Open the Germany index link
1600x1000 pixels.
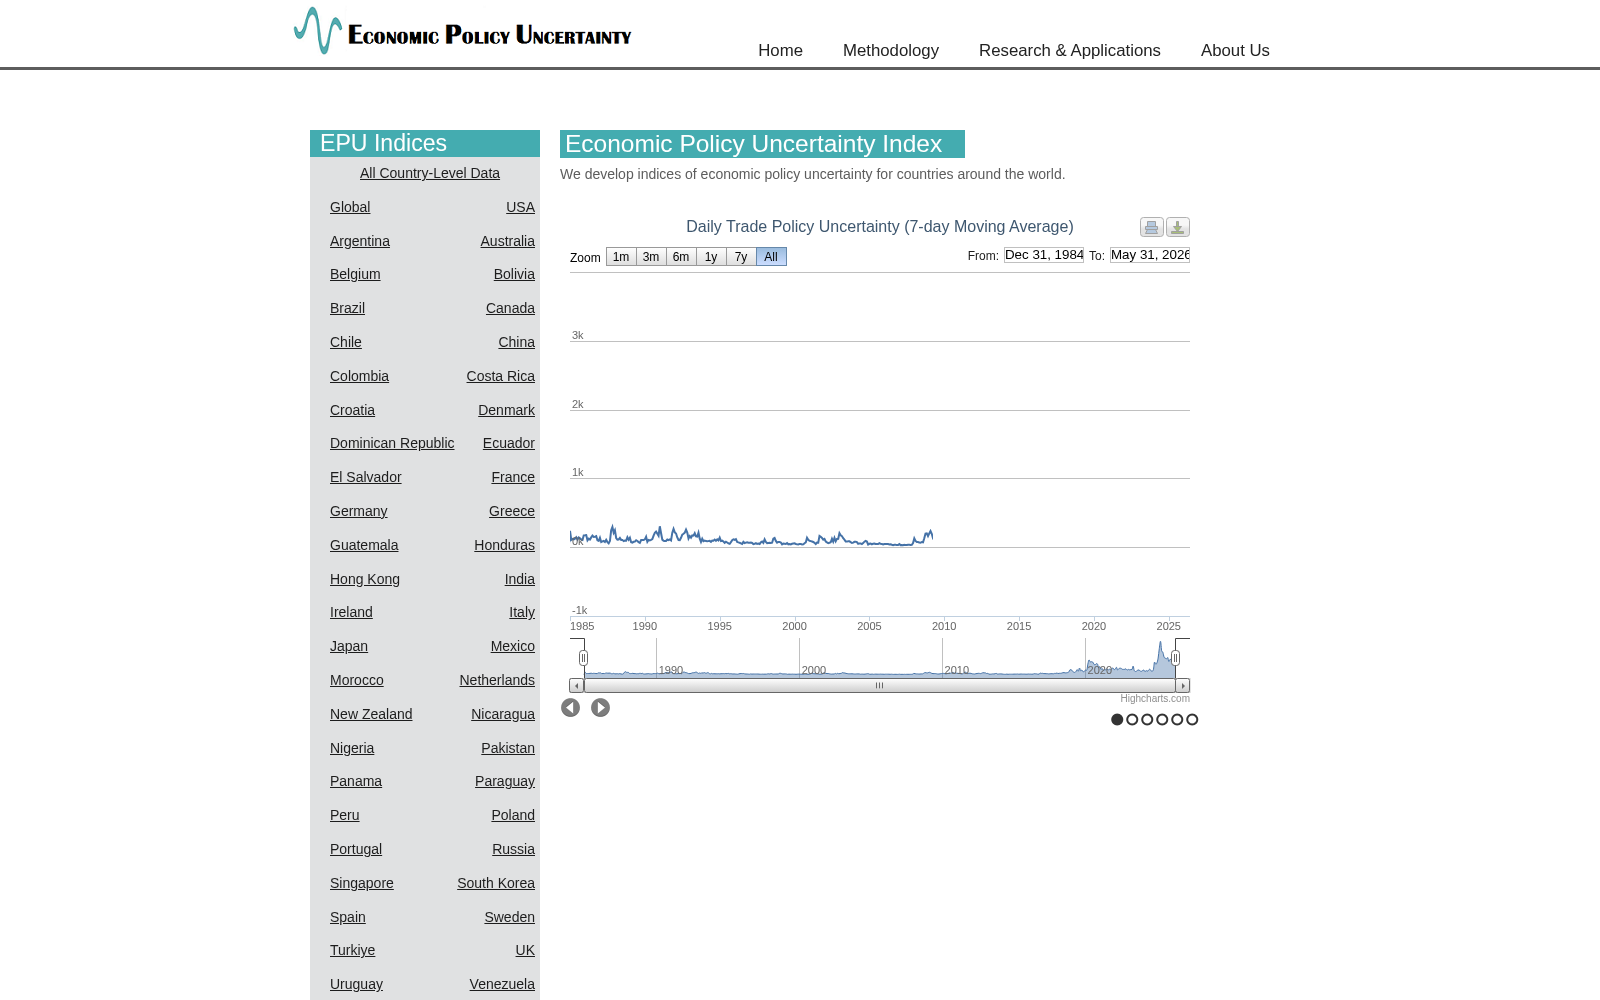click(x=359, y=511)
